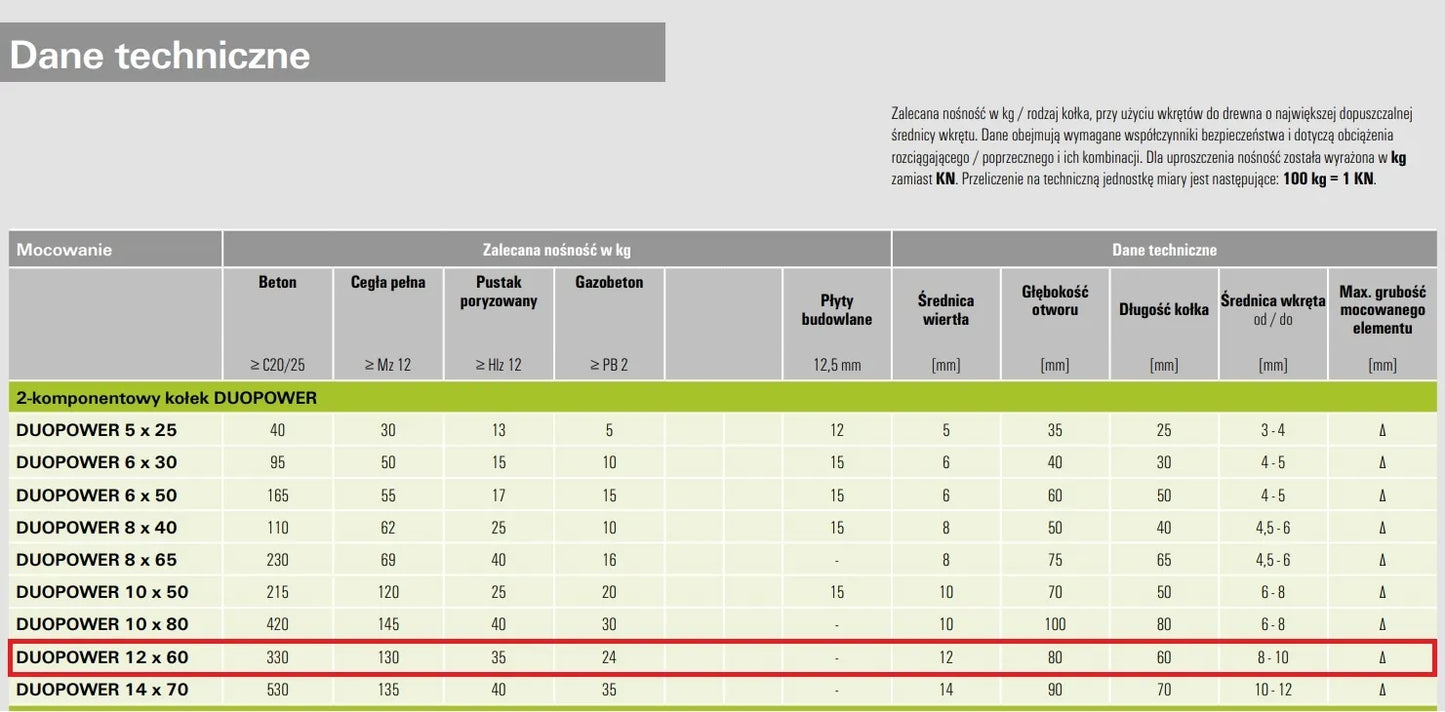Click the "Średnica wkręta" column header
1445x712 pixels.
(1273, 300)
